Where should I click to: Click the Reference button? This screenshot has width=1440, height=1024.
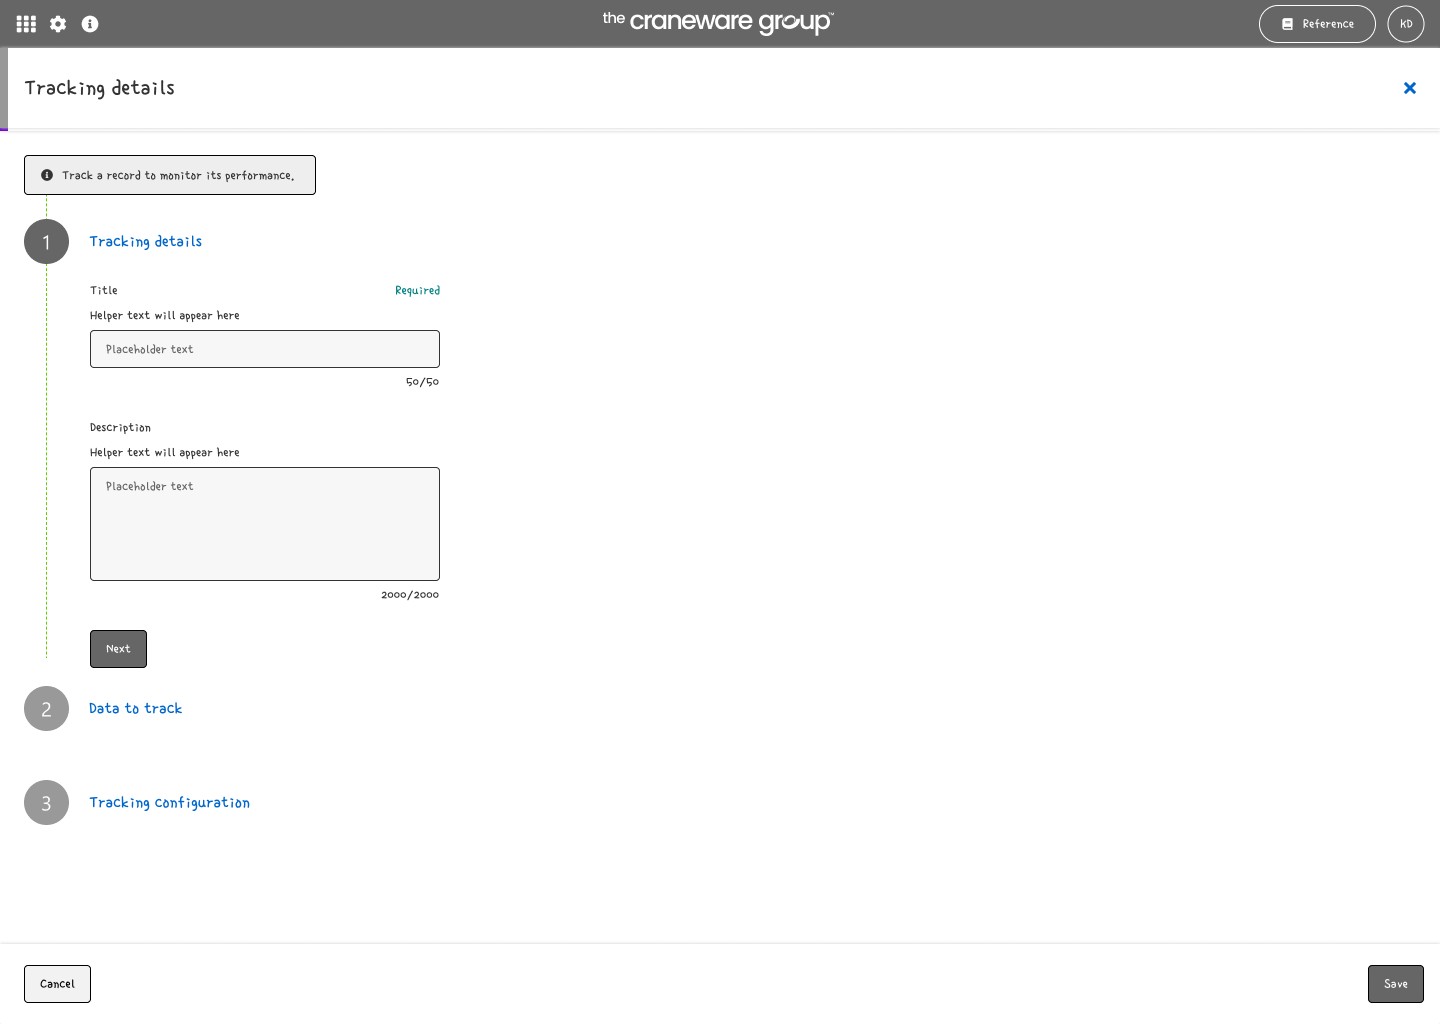(1317, 24)
